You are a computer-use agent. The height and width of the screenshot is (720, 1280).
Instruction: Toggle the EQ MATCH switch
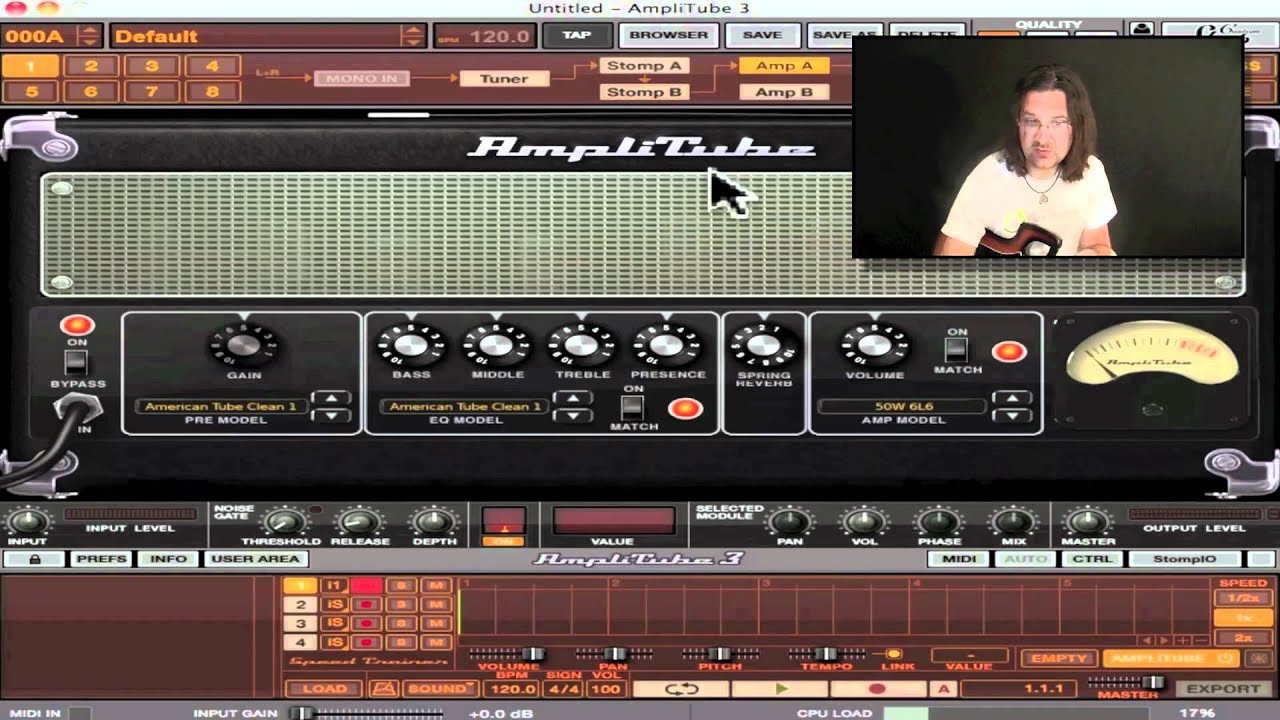(x=633, y=407)
